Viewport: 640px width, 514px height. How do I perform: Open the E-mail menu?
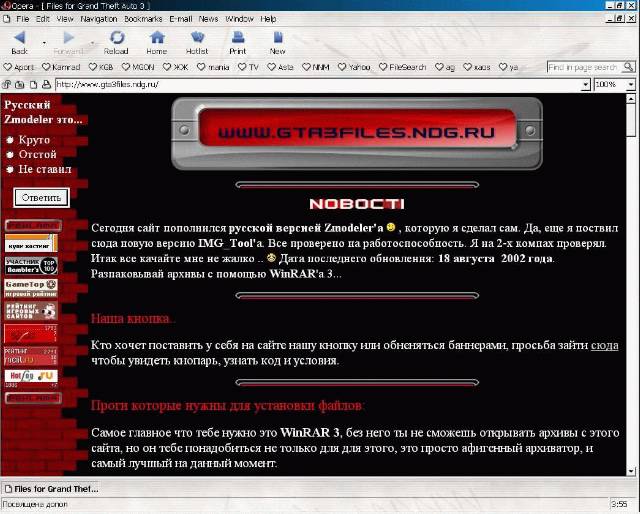pyautogui.click(x=181, y=19)
